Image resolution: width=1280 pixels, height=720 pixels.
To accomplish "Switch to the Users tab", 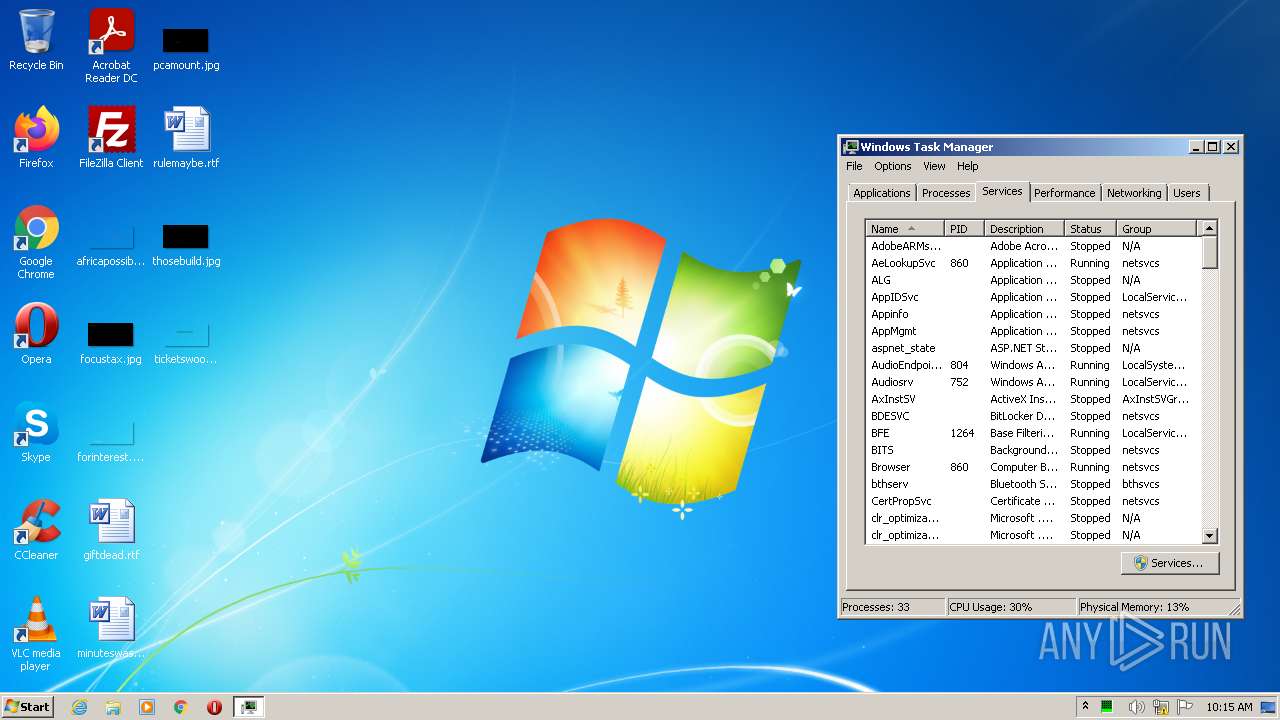I will click(1187, 193).
